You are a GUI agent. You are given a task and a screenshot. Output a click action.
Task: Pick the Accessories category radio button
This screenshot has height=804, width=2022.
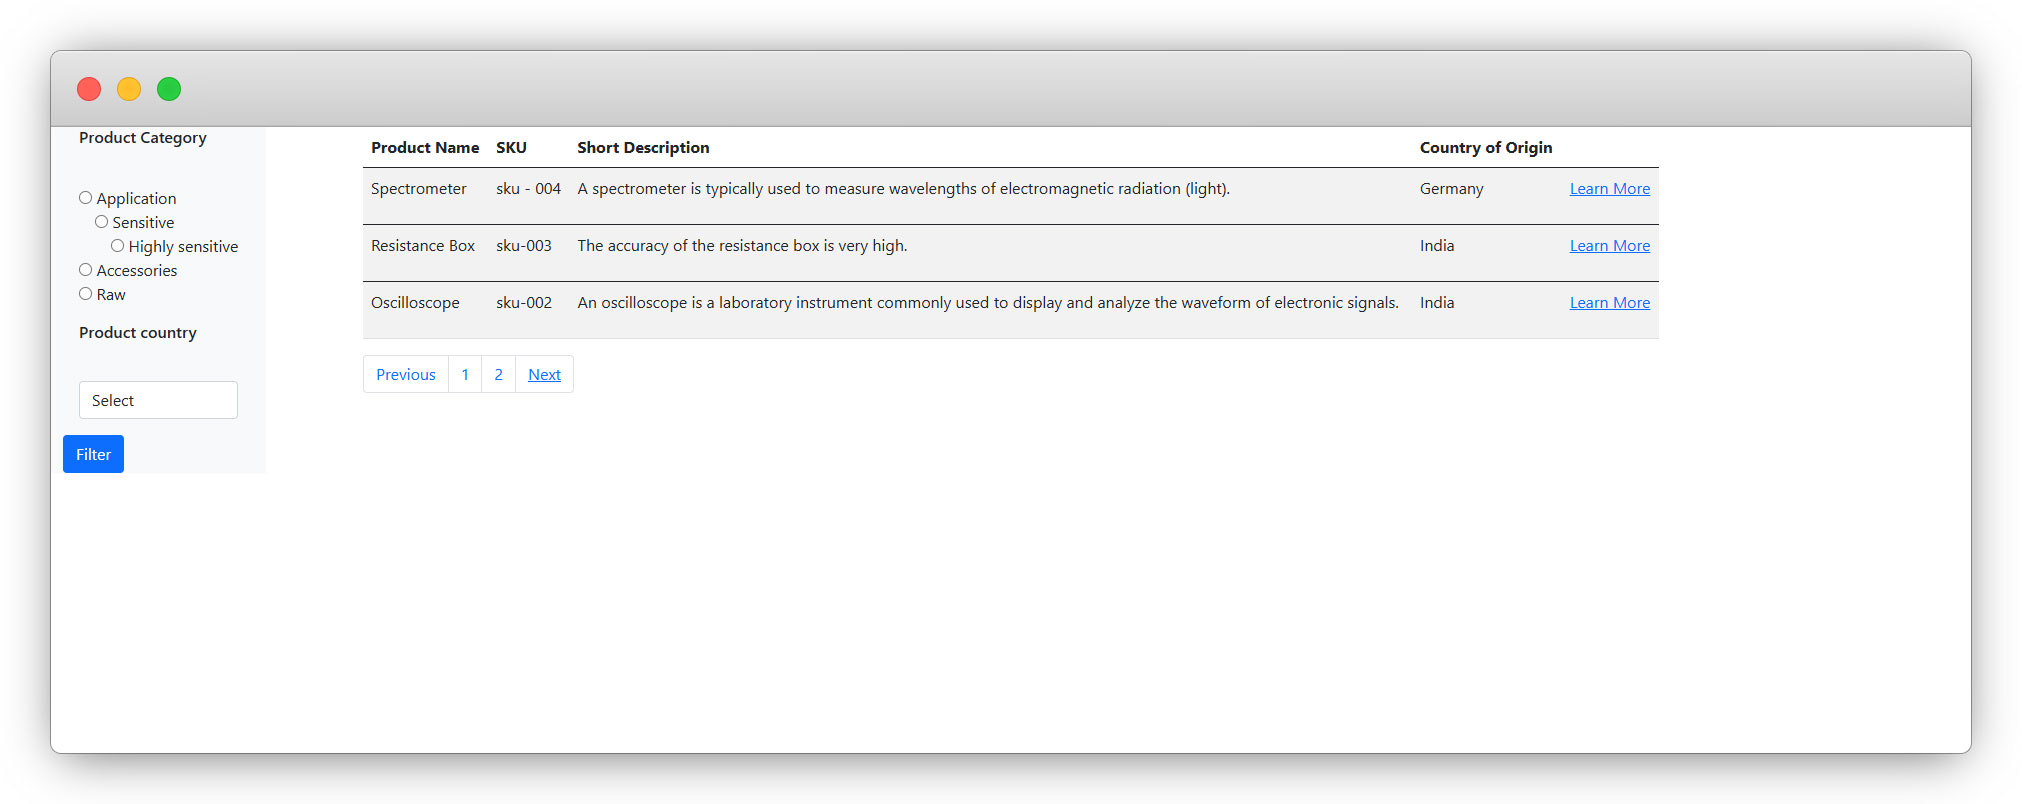[x=86, y=270]
